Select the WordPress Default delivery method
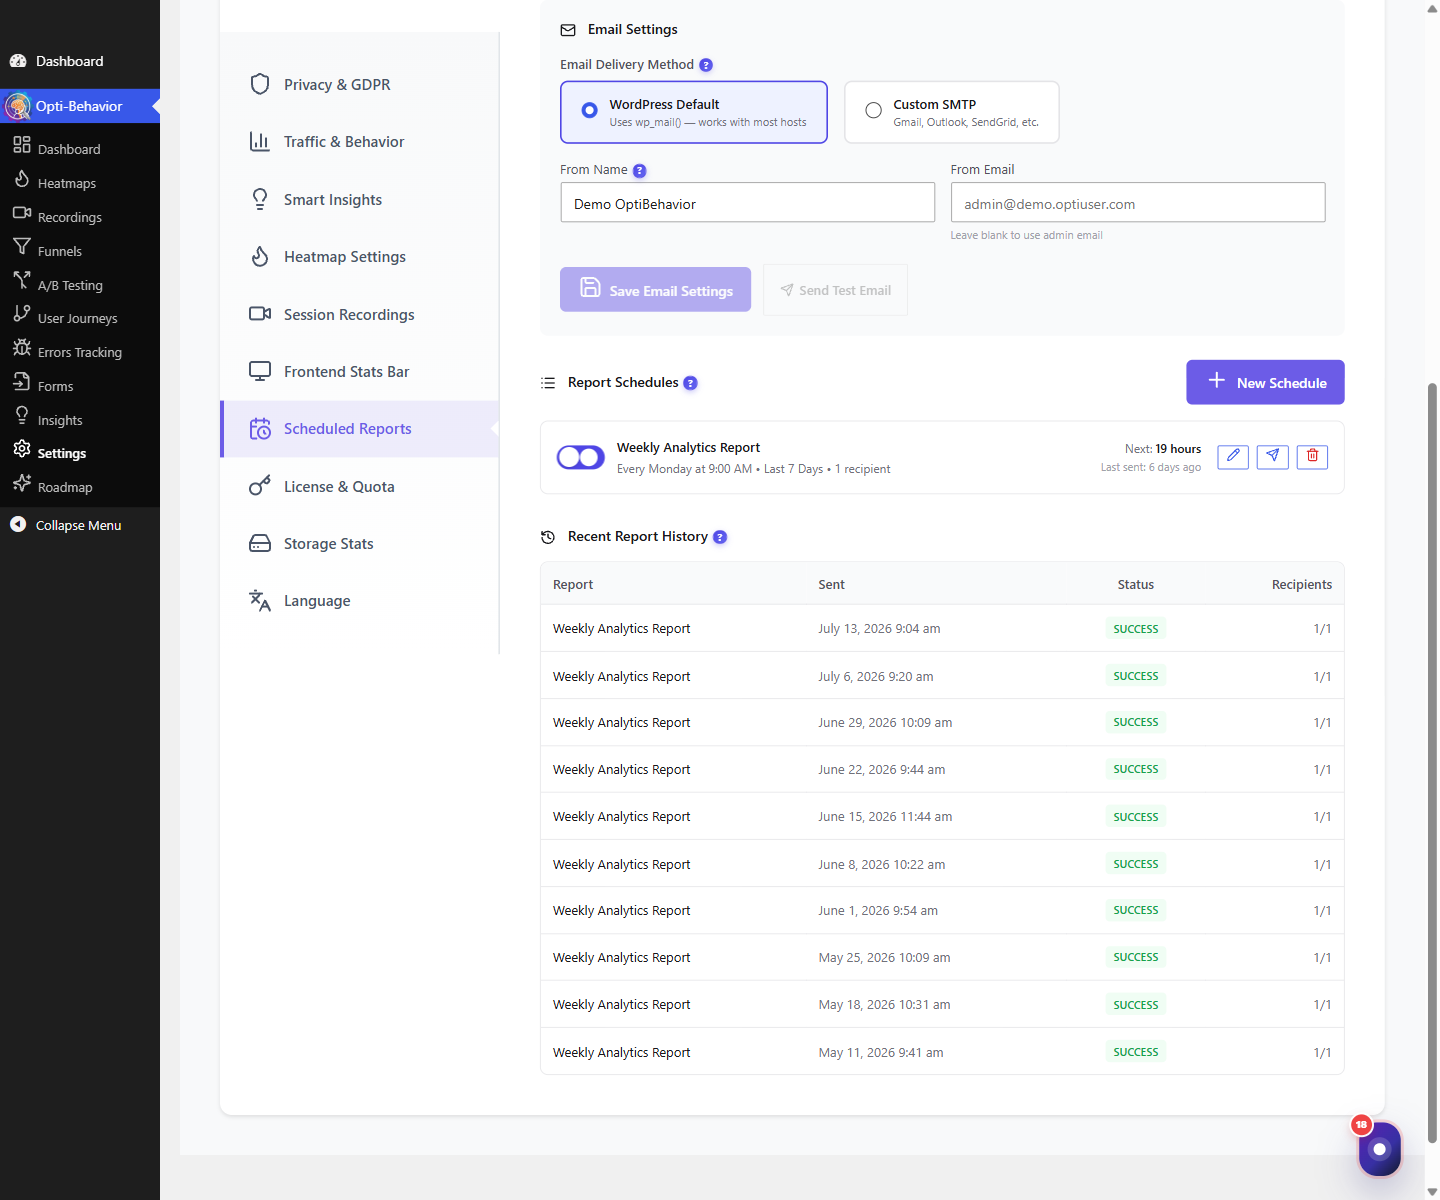1440x1200 pixels. [x=694, y=112]
